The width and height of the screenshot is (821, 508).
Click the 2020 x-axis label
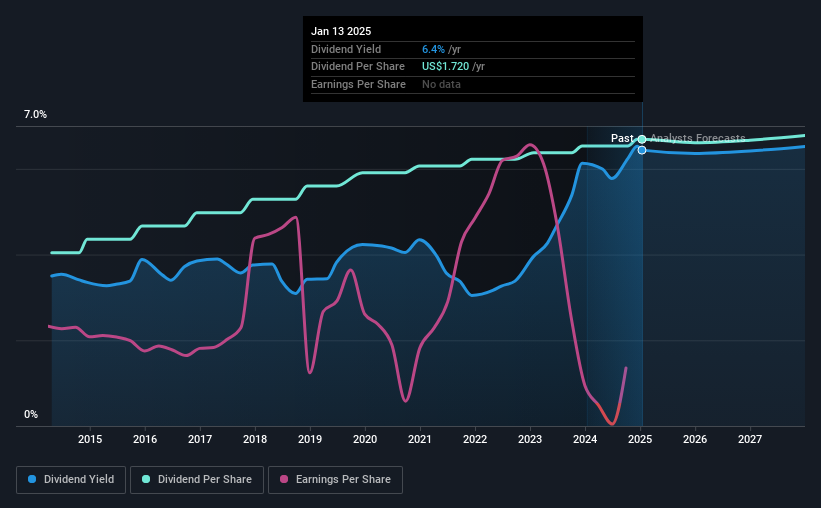tap(365, 439)
